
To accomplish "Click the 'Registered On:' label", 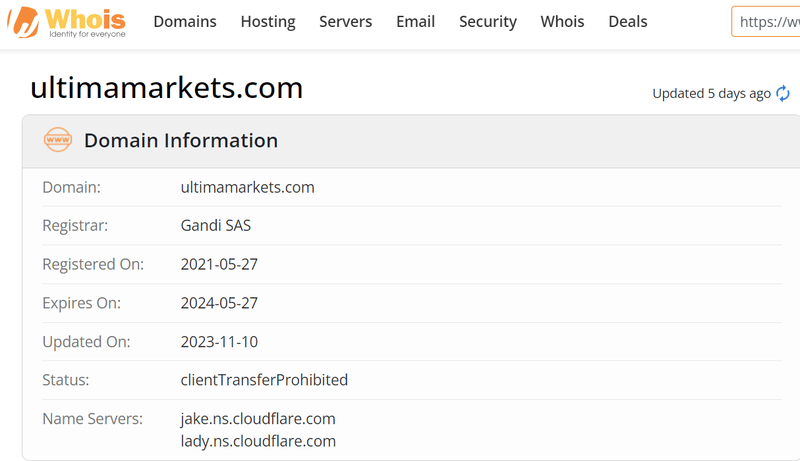I will 93,264.
